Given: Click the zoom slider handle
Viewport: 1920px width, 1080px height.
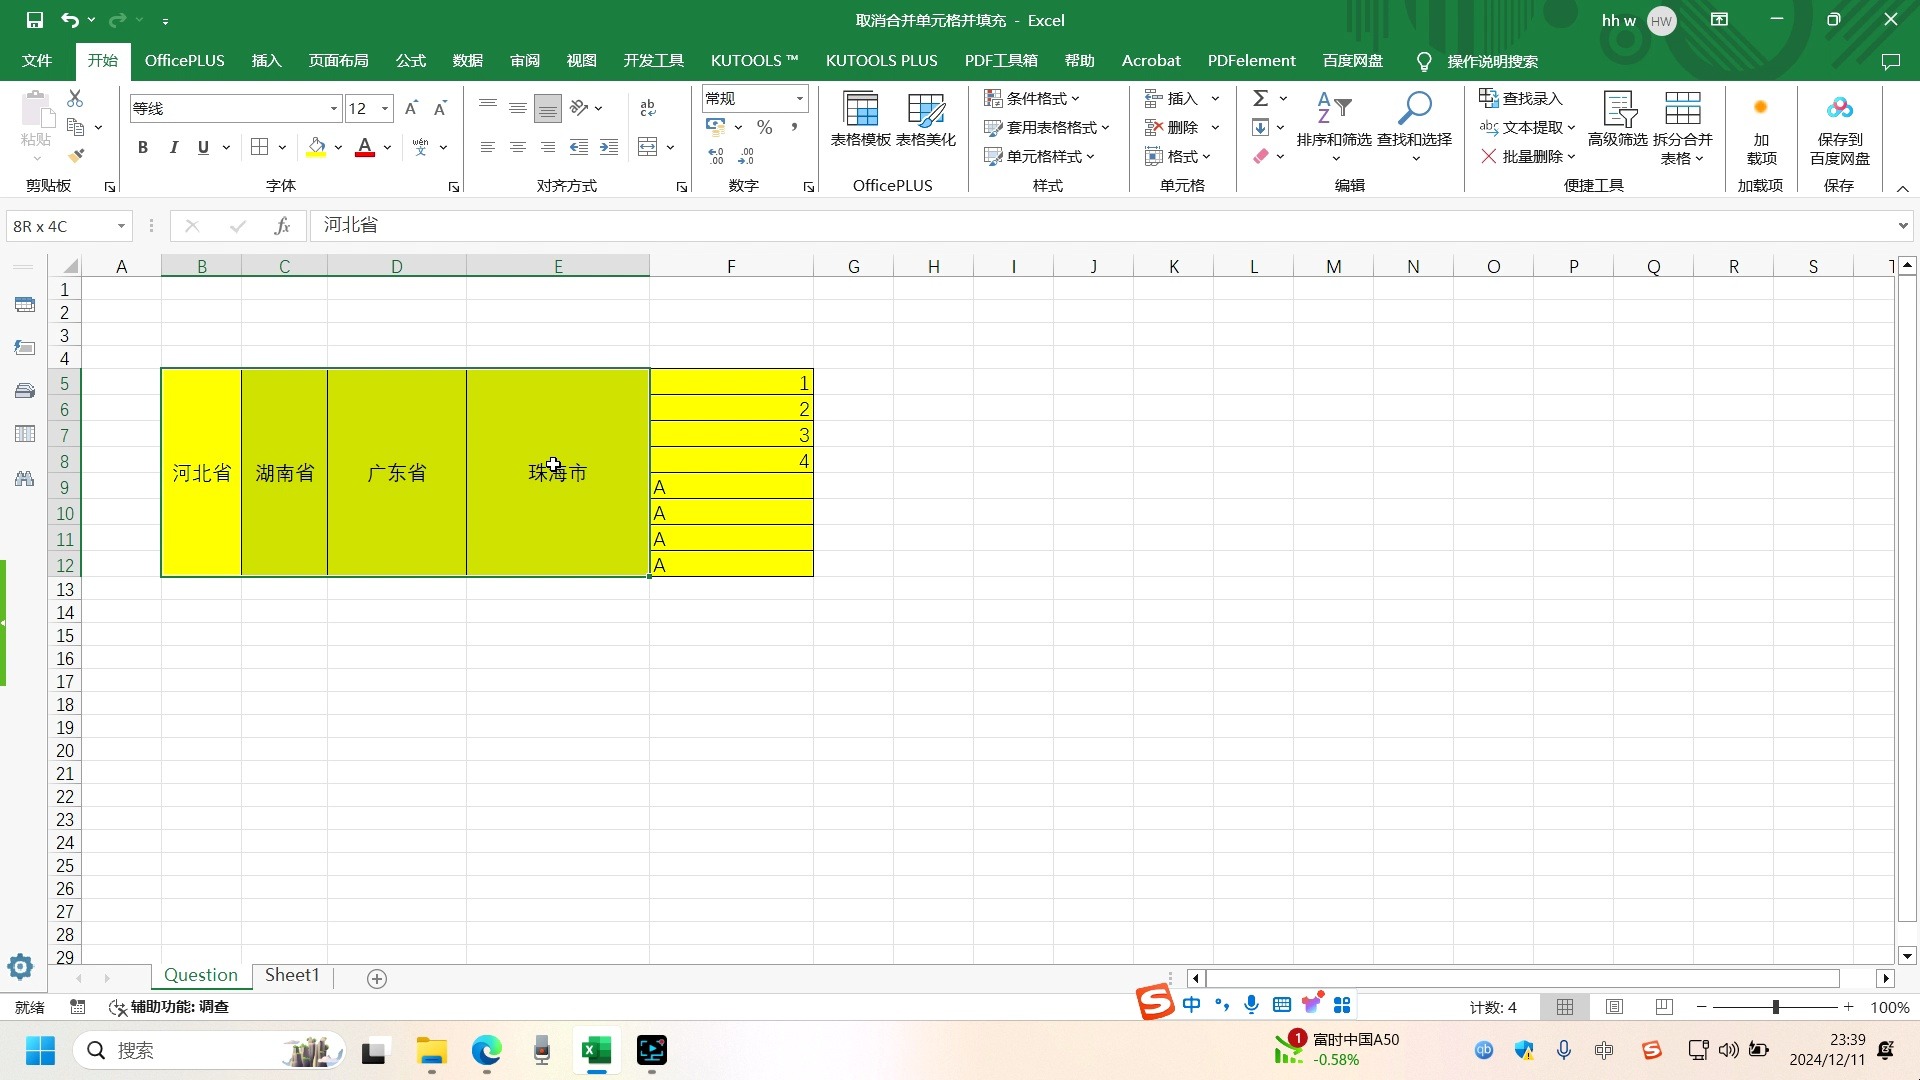Looking at the screenshot, I should (1775, 1007).
